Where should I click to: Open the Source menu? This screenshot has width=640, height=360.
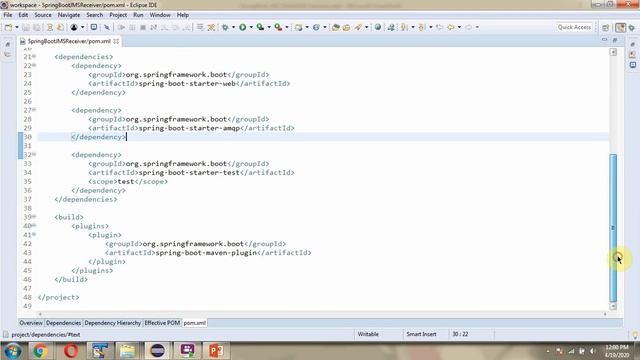tap(43, 15)
